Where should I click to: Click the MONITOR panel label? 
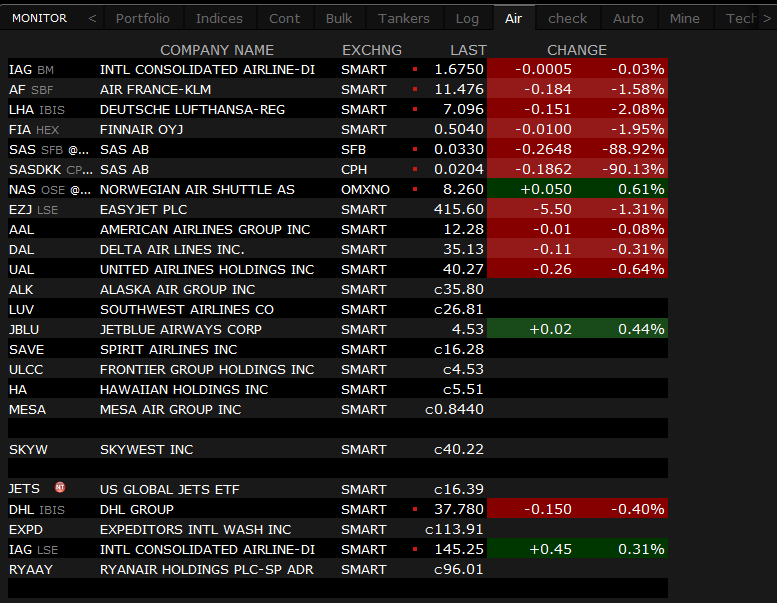39,18
